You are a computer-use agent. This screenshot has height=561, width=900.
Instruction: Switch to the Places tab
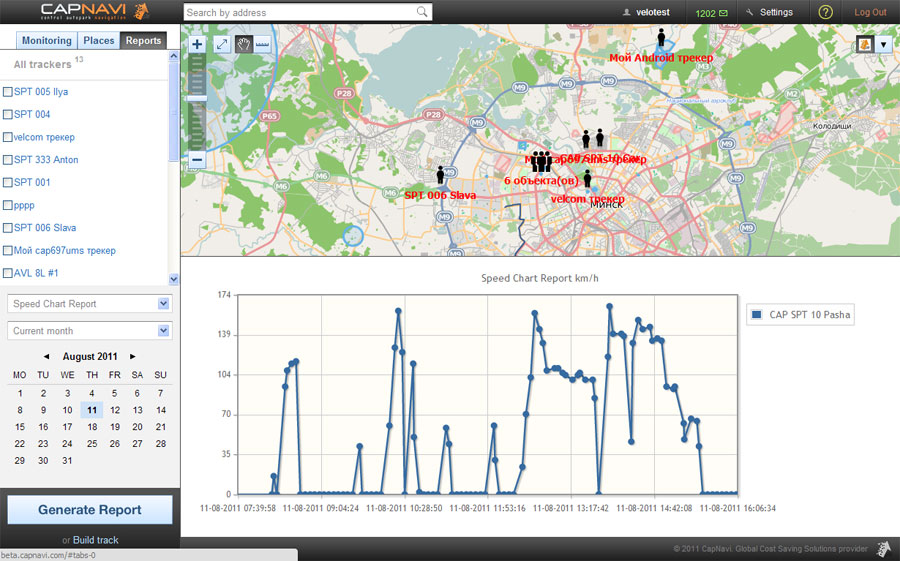pyautogui.click(x=99, y=40)
